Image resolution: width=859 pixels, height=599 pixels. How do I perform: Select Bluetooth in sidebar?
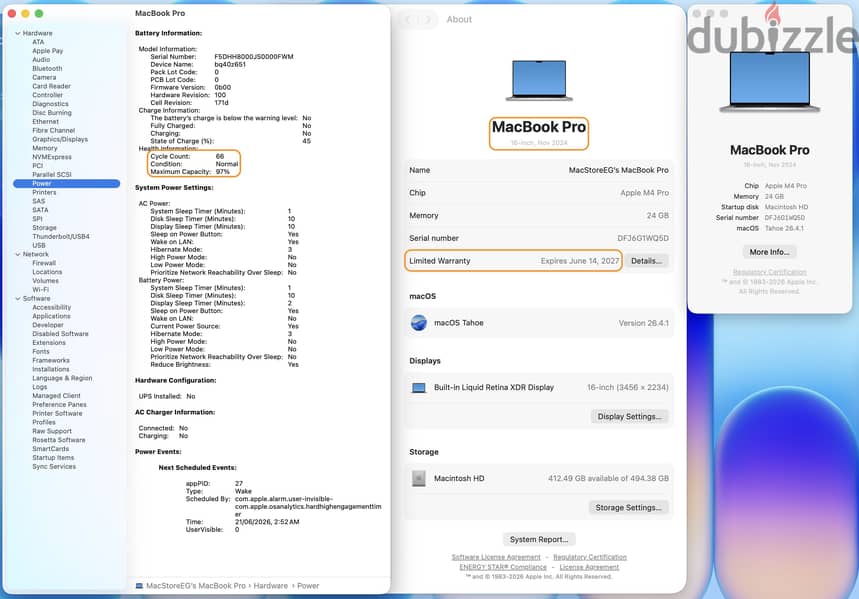(47, 69)
